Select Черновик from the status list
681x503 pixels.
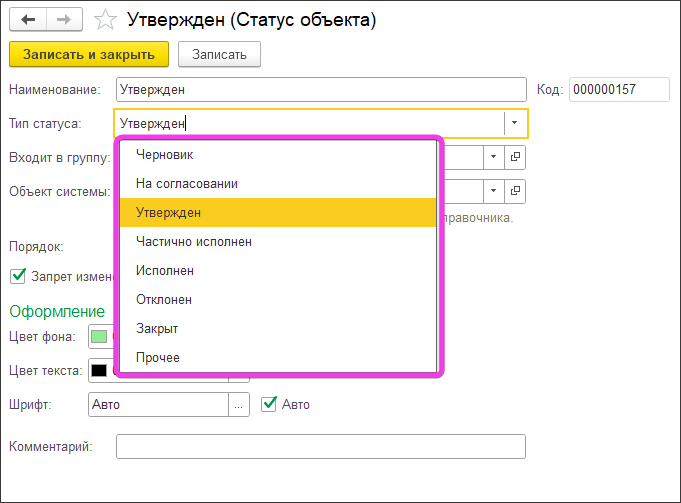click(x=165, y=155)
